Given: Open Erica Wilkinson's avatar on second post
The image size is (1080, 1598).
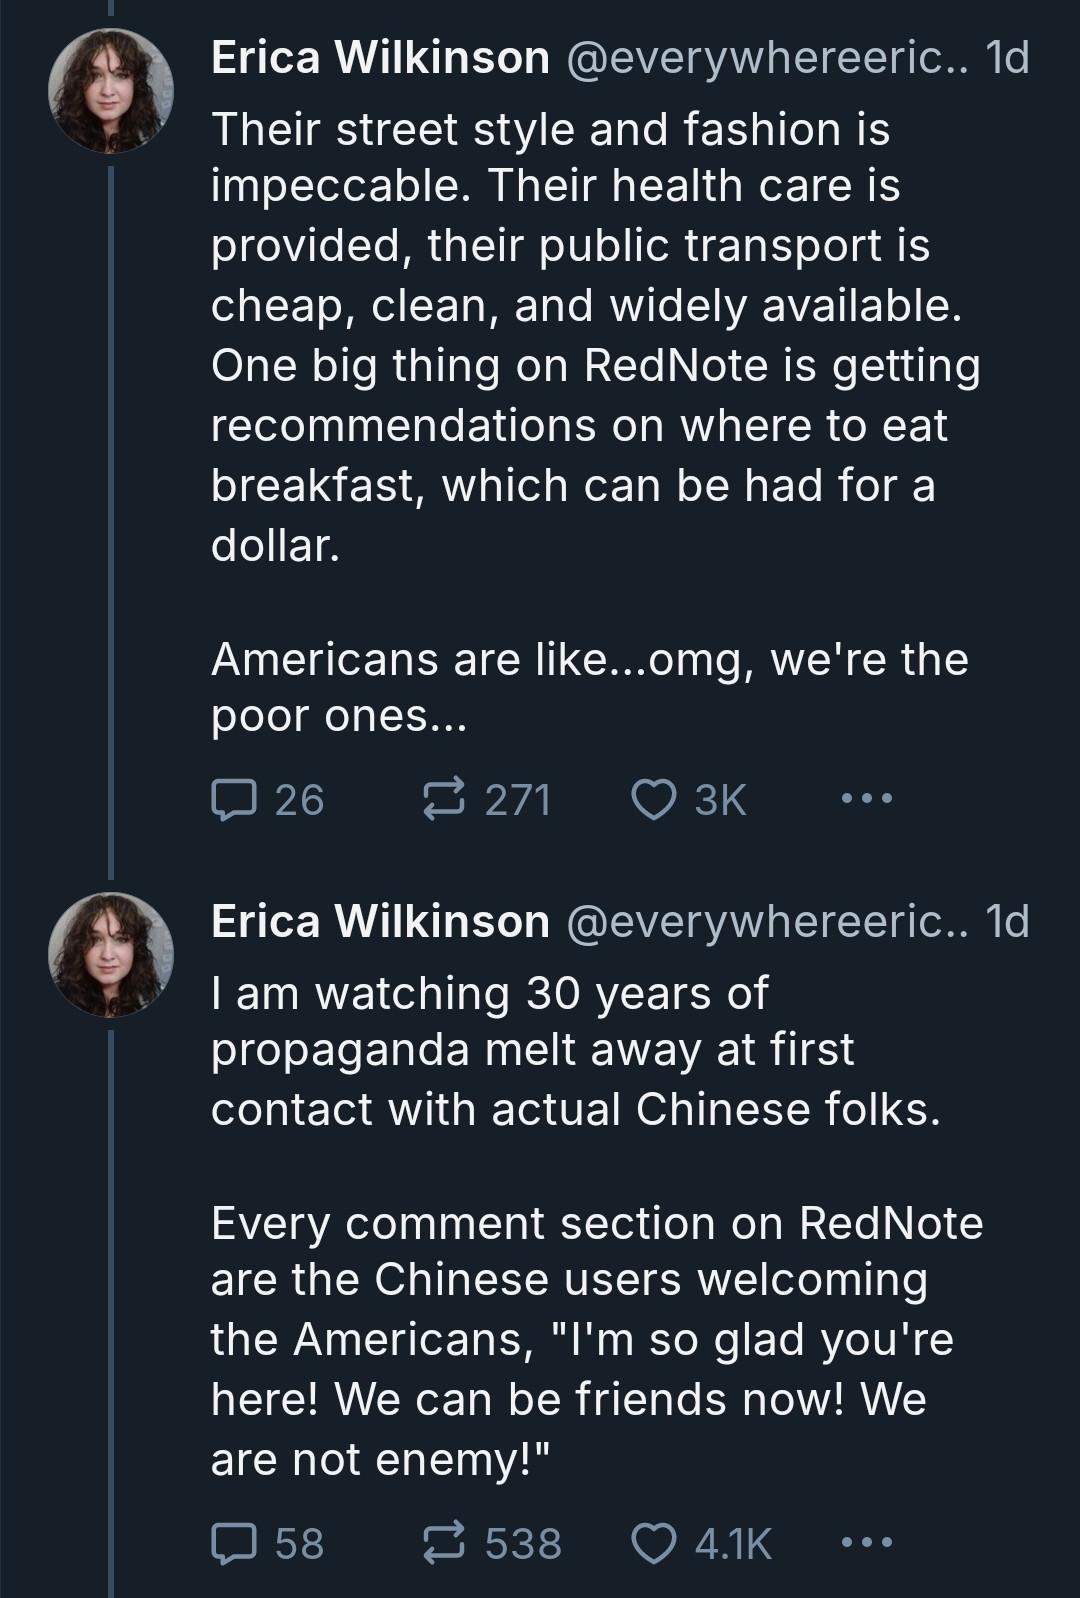Looking at the screenshot, I should 111,954.
